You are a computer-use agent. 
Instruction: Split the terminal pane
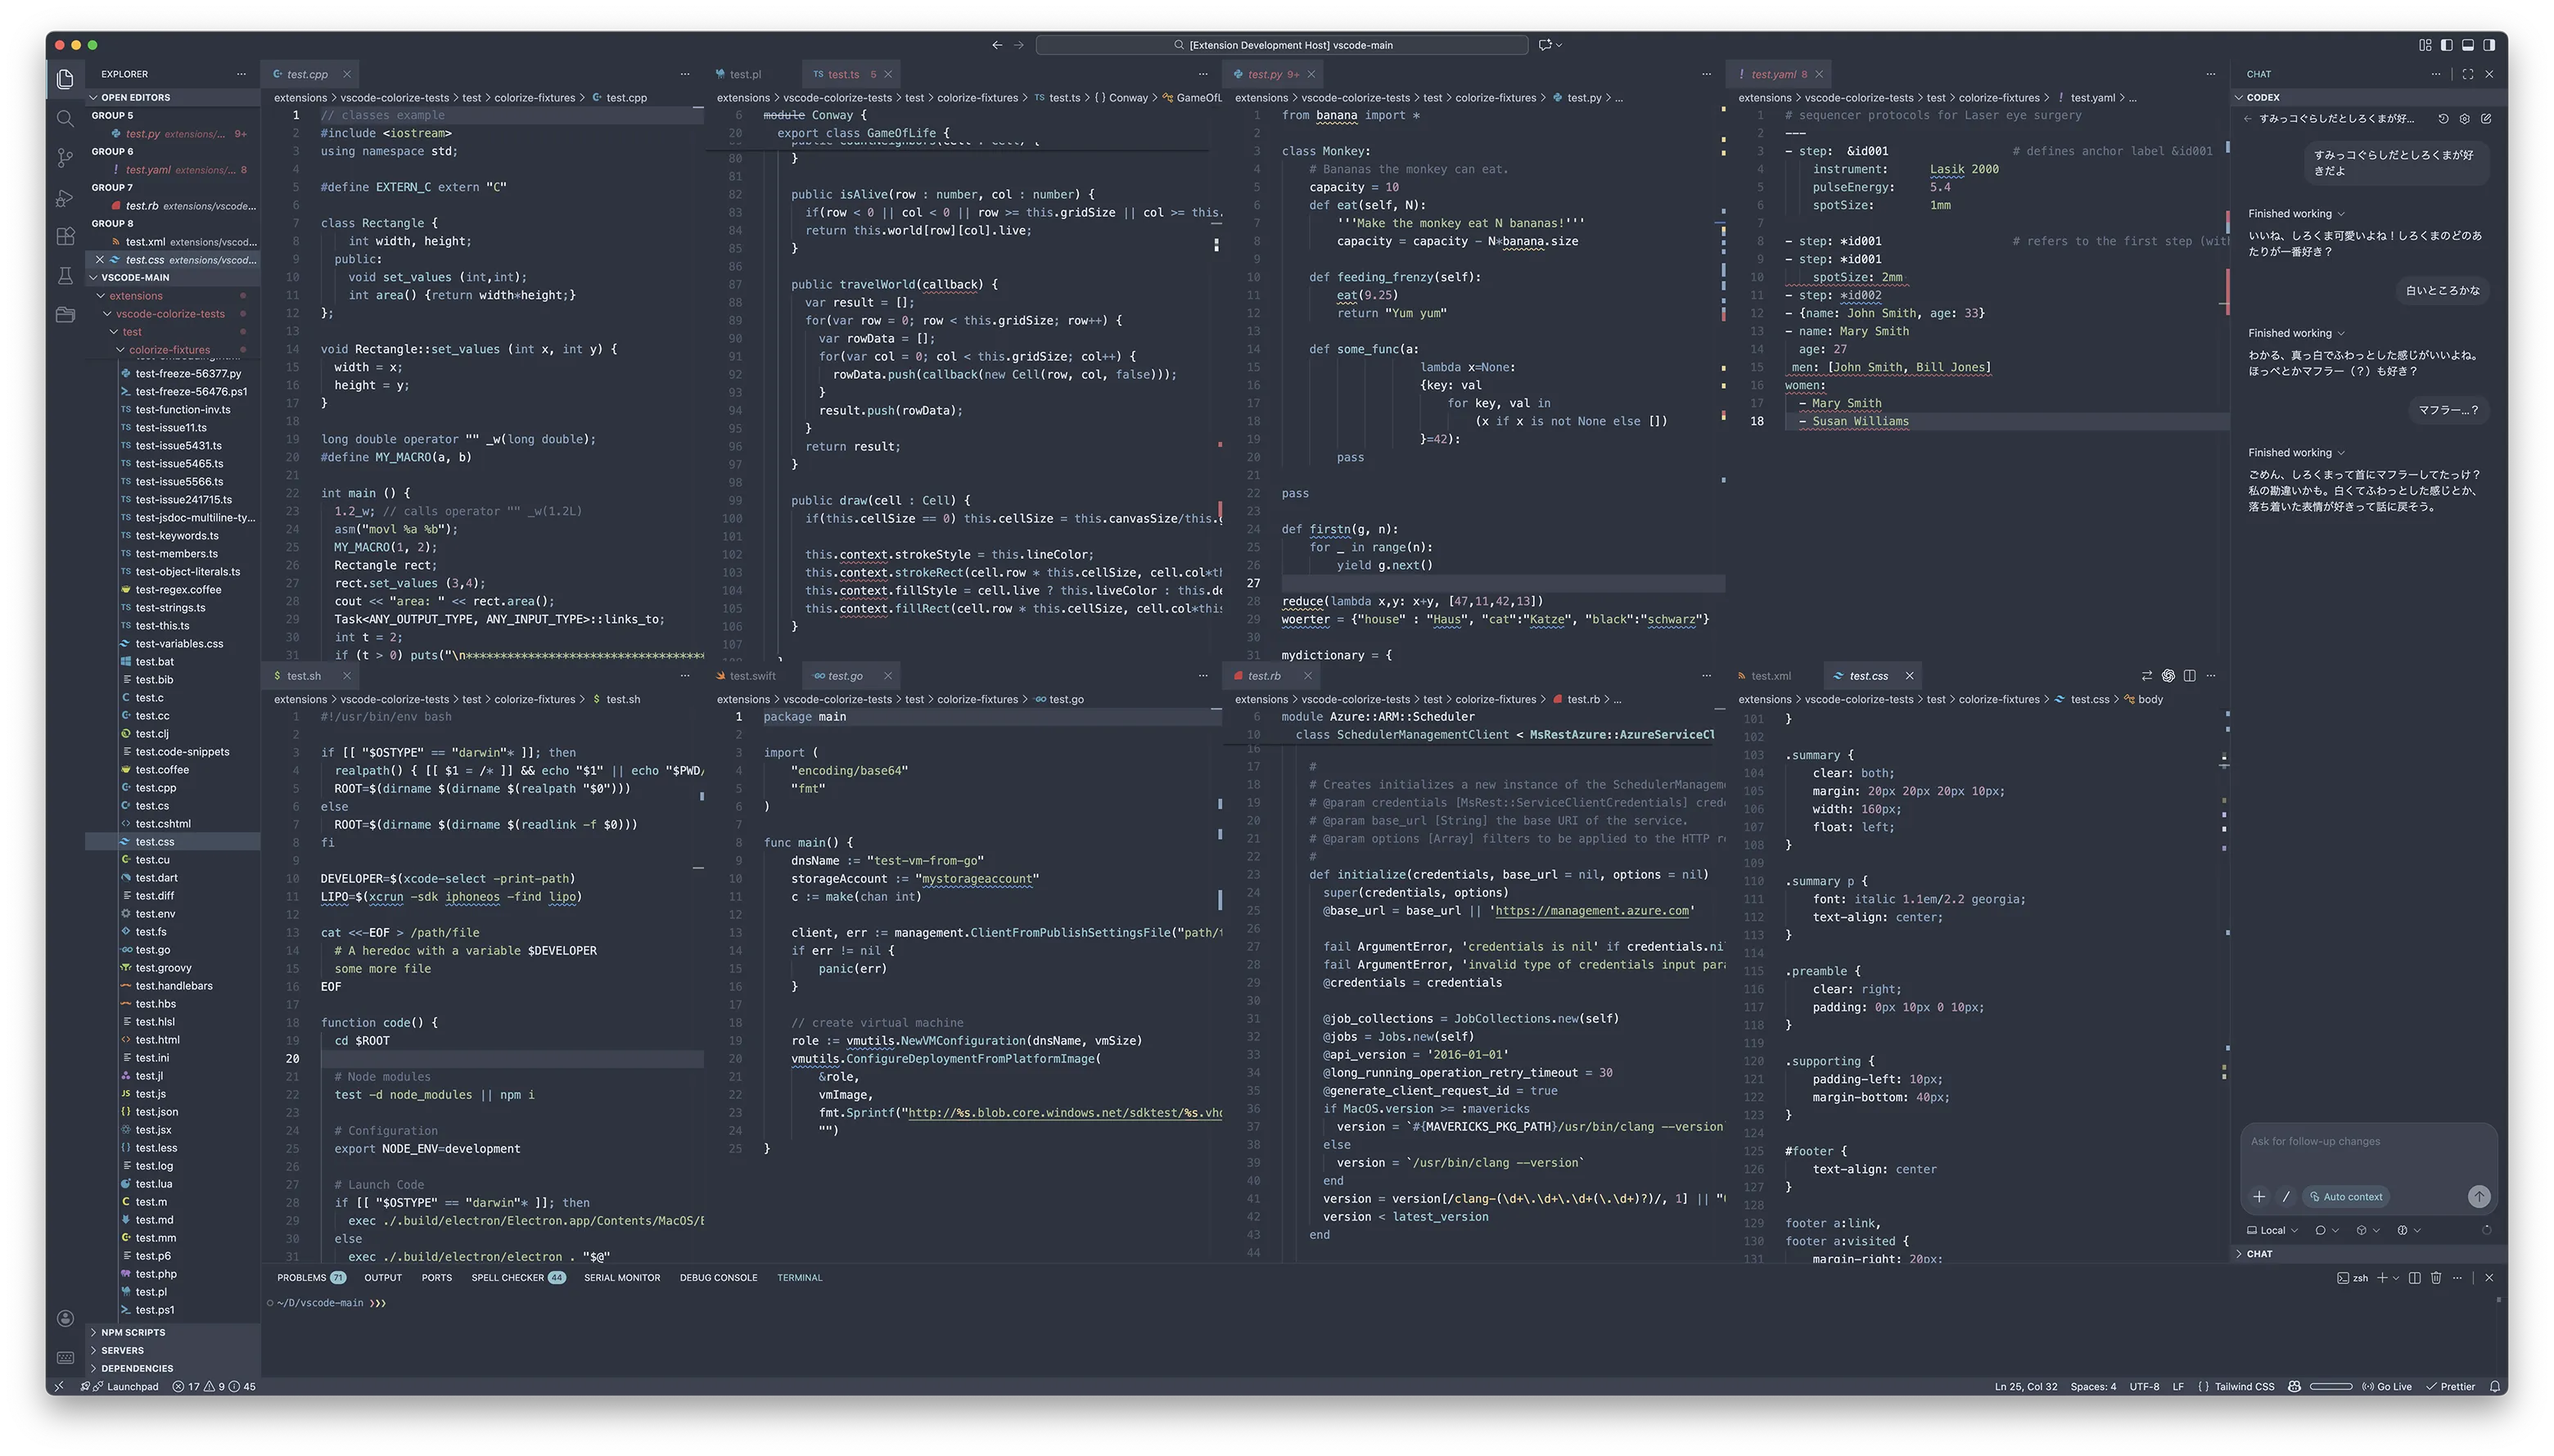(2414, 1278)
